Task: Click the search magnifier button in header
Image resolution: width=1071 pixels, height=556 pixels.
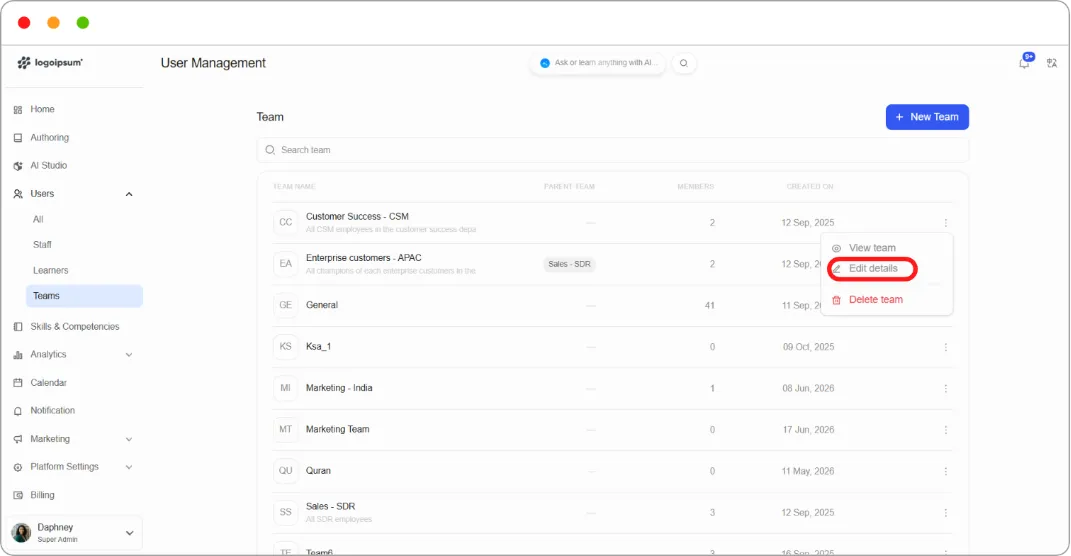Action: [684, 63]
